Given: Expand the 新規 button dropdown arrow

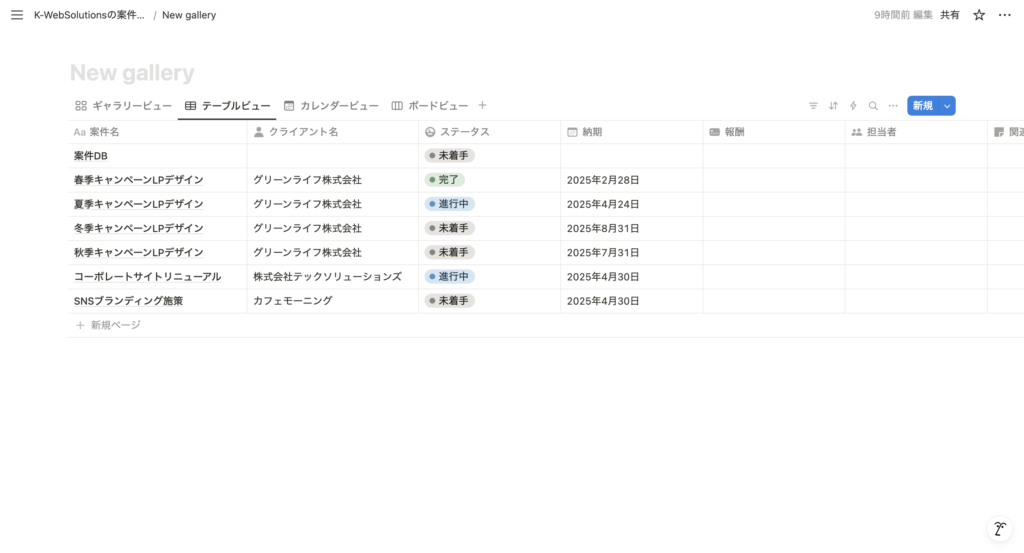Looking at the screenshot, I should [947, 106].
